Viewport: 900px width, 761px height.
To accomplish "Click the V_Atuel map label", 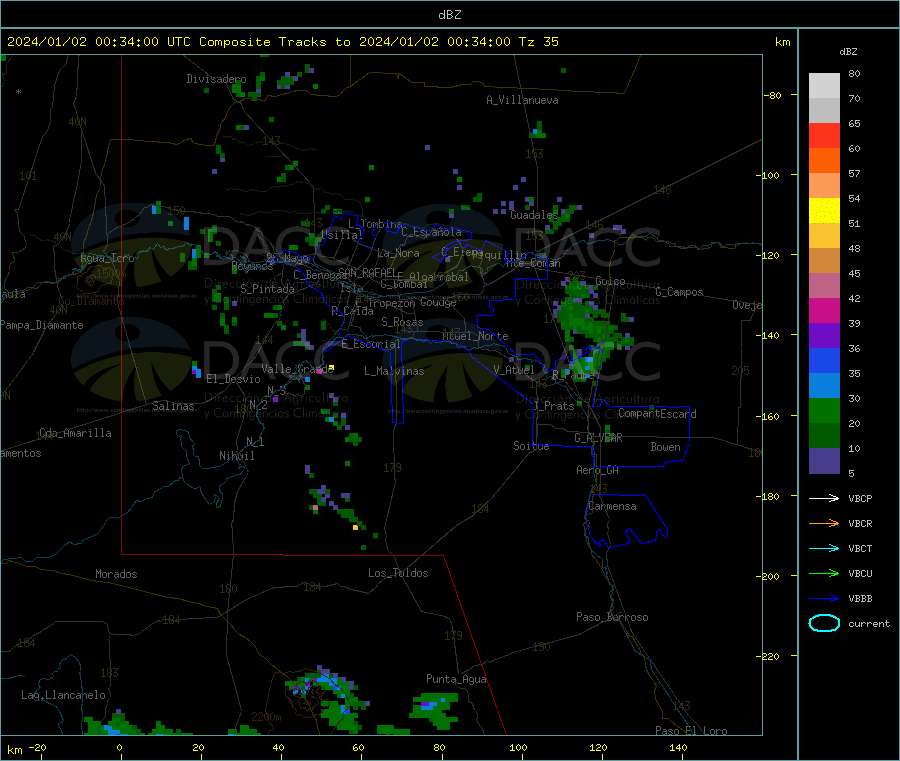I will click(x=514, y=370).
